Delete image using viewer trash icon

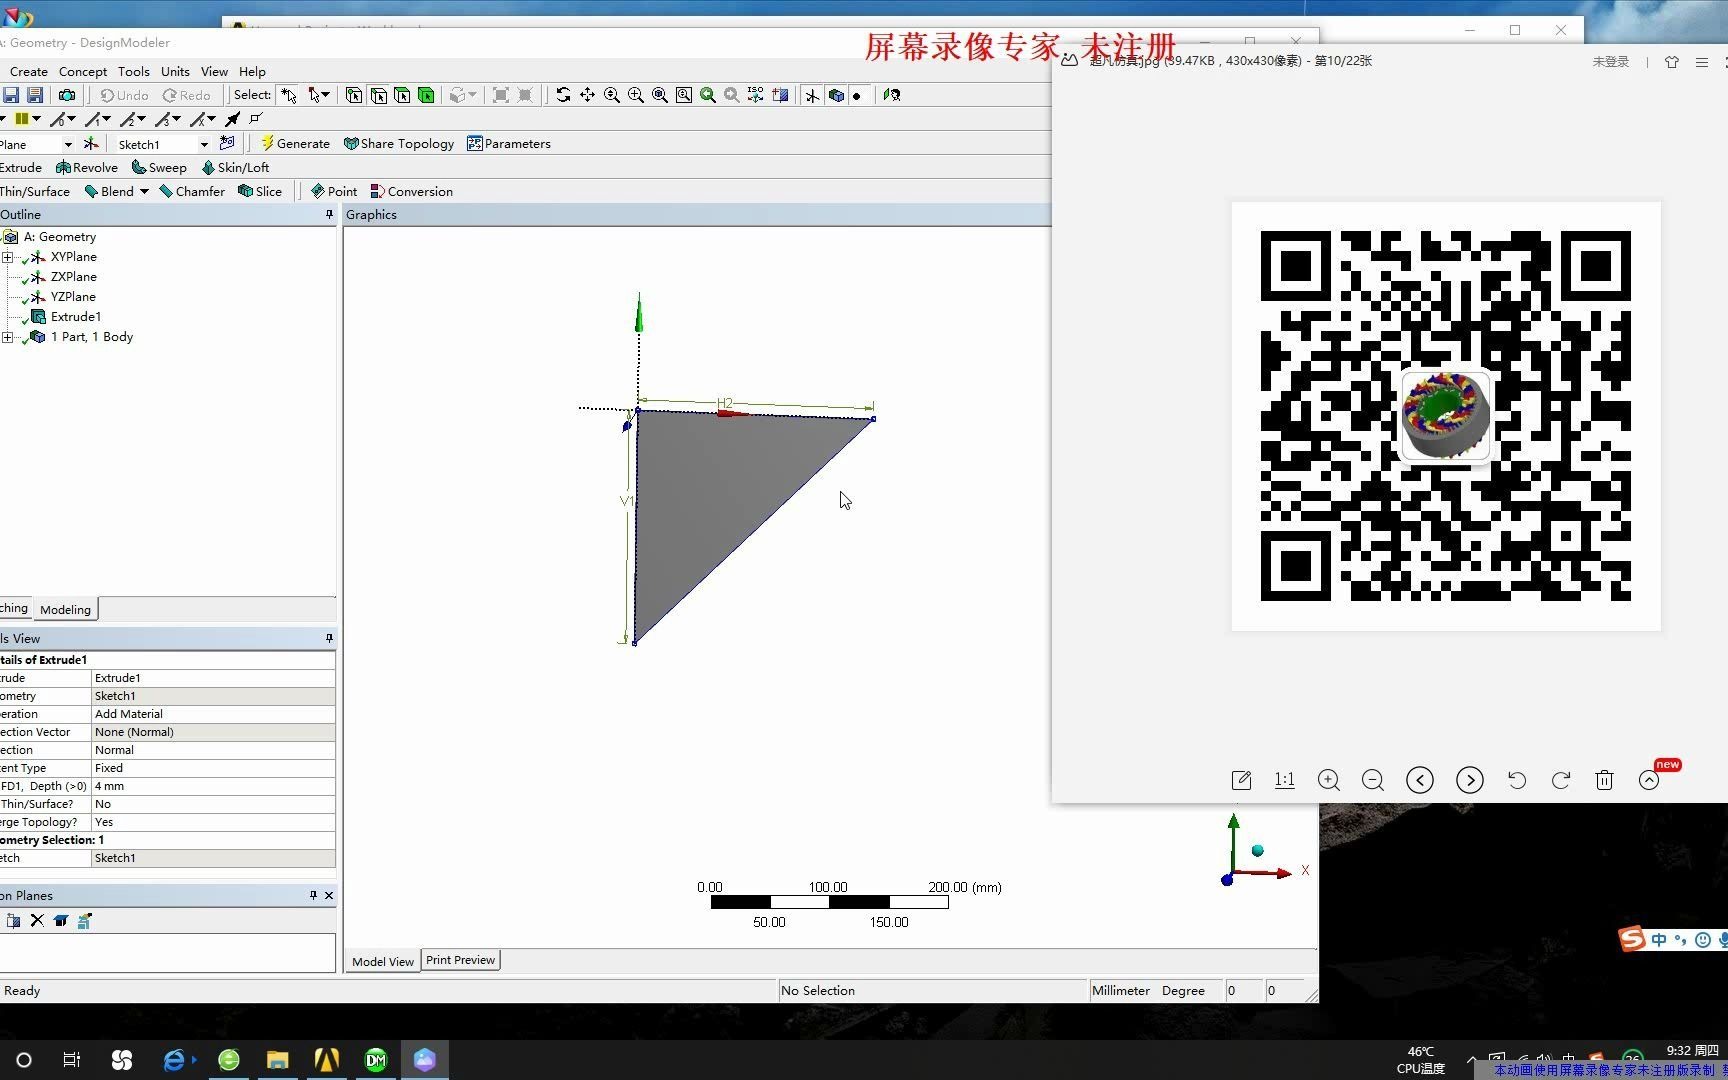1604,780
